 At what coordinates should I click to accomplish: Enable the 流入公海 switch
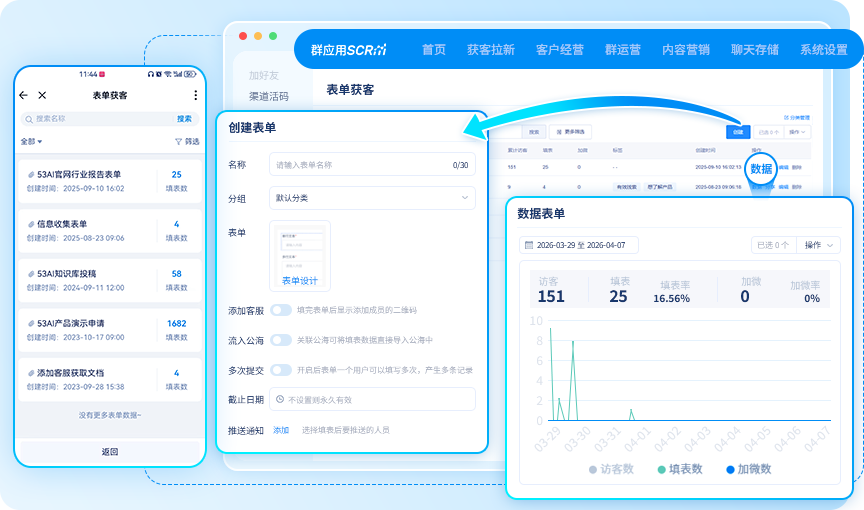point(281,340)
